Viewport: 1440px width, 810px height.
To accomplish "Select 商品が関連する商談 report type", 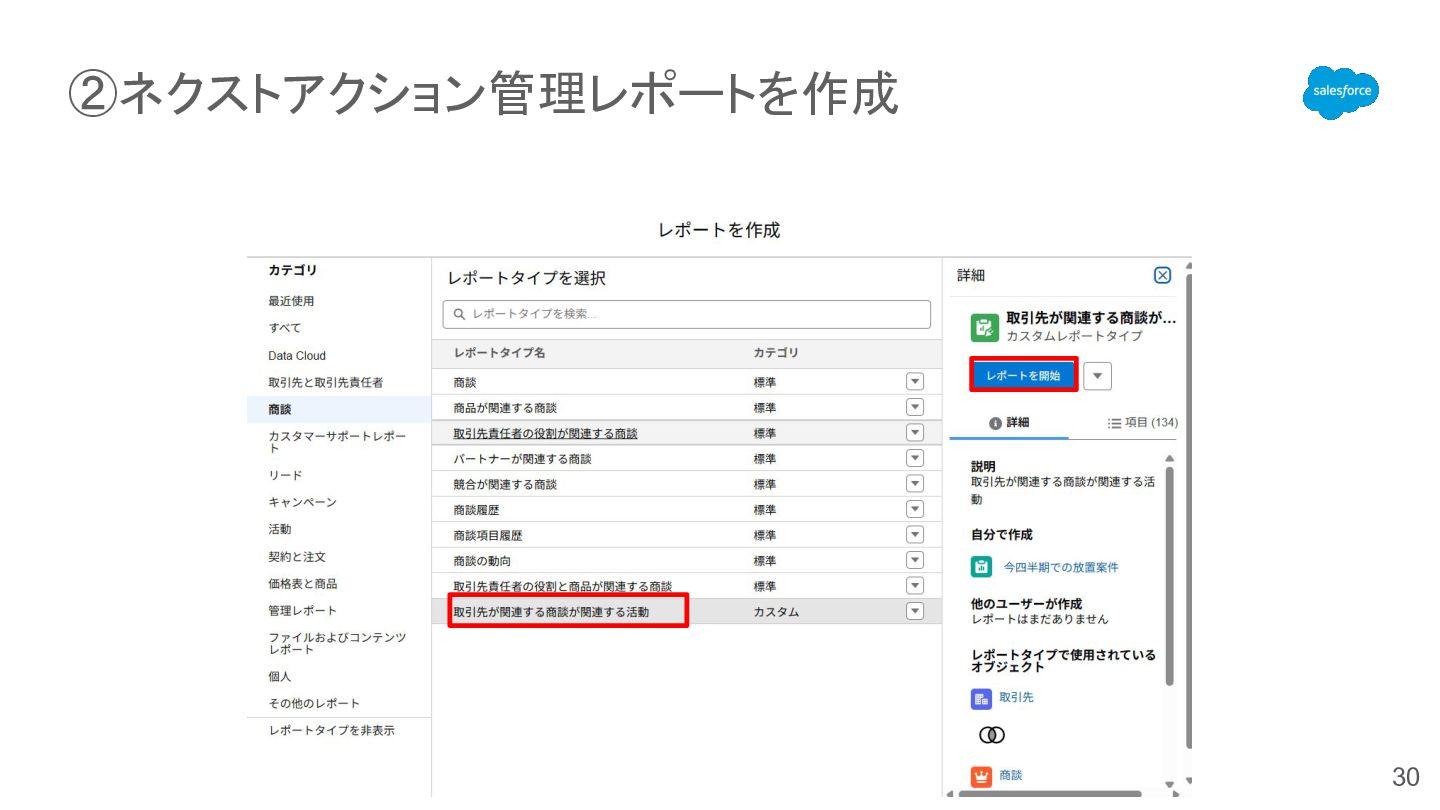I will pyautogui.click(x=504, y=408).
